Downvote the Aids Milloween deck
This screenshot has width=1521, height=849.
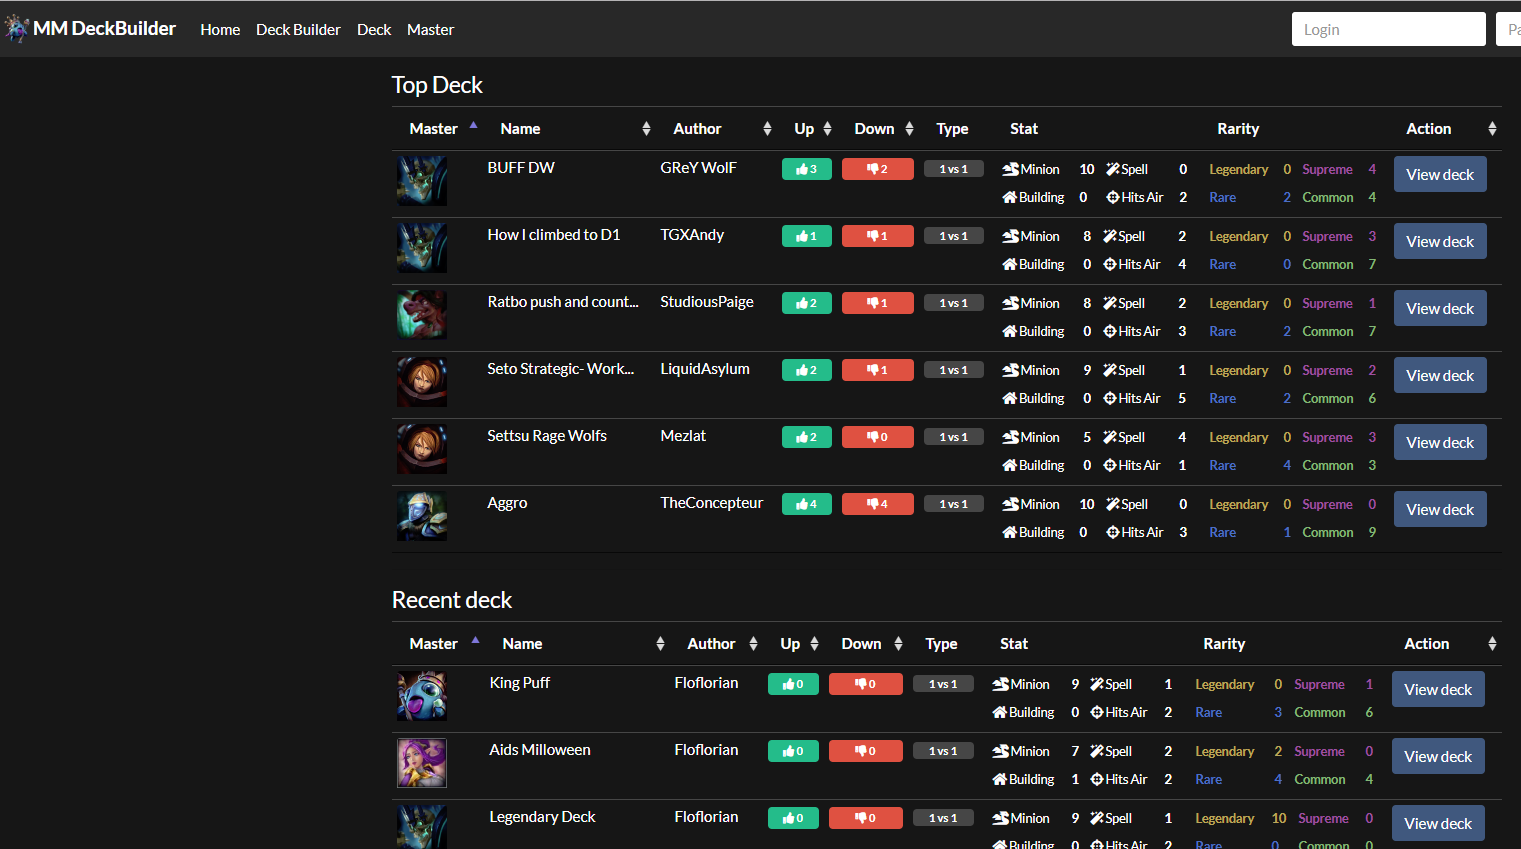pyautogui.click(x=866, y=751)
